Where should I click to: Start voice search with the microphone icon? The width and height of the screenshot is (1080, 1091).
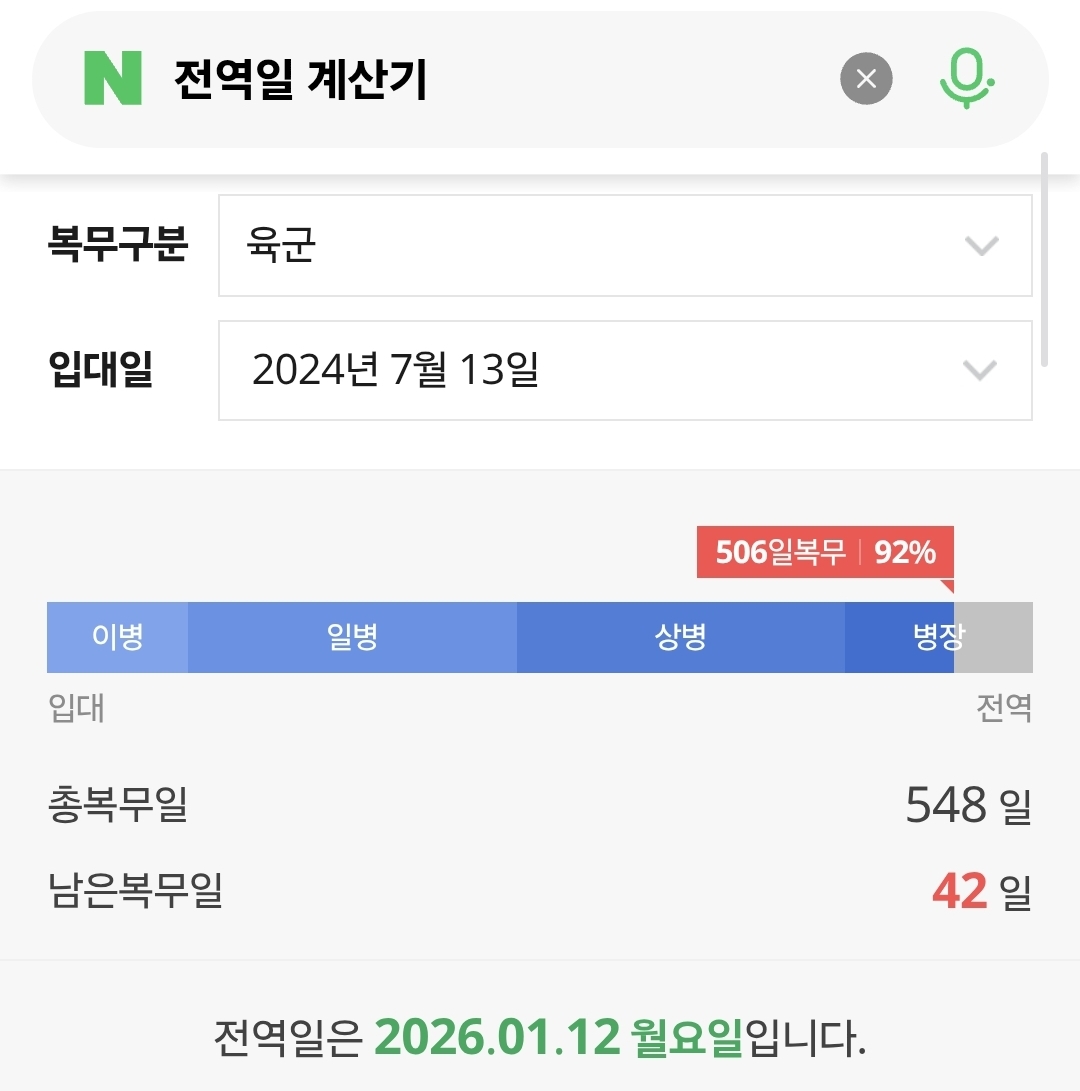point(966,79)
